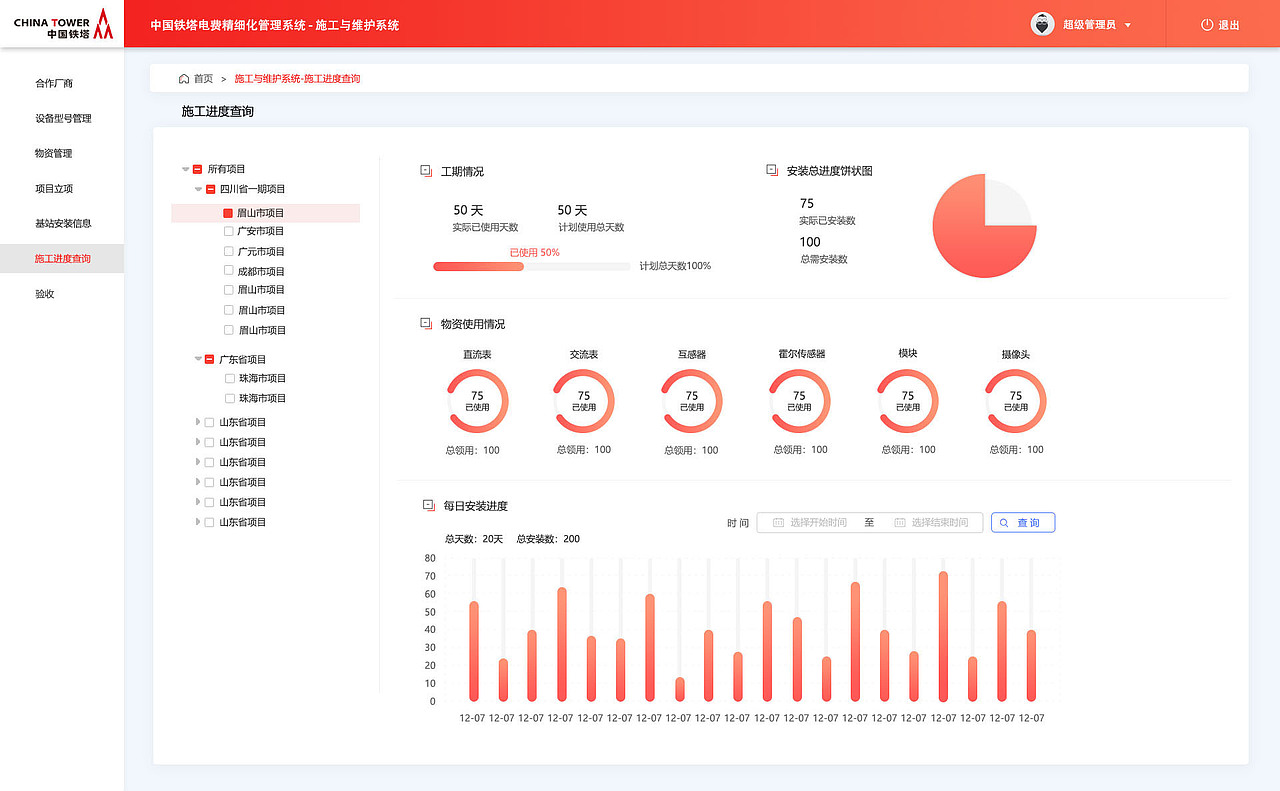The width and height of the screenshot is (1280, 791).
Task: Check the 成都市项目 checkbox
Action: [x=229, y=271]
